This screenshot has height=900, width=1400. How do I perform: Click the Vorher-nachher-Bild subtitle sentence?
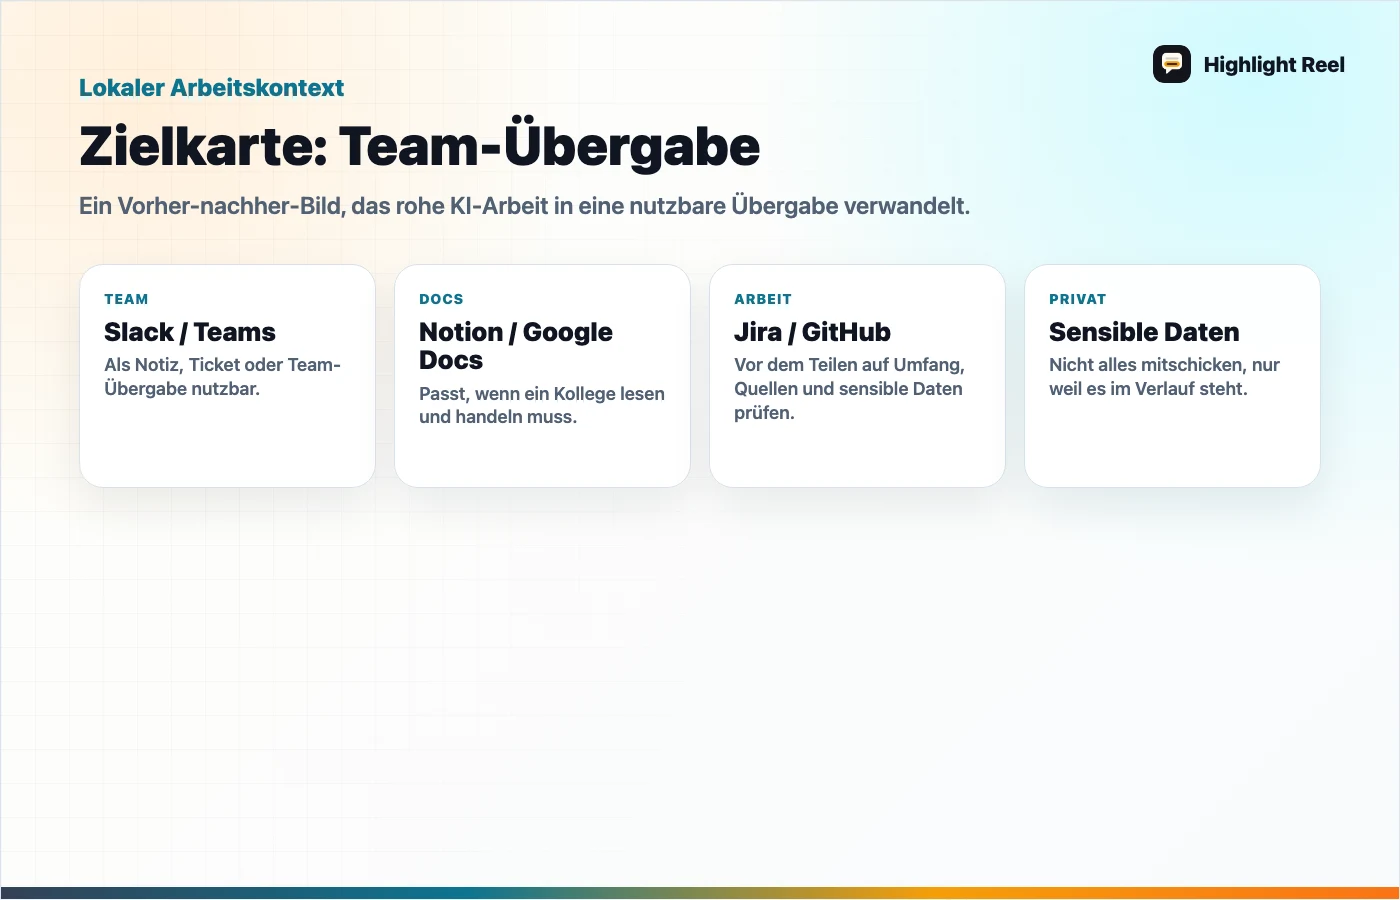click(x=525, y=206)
